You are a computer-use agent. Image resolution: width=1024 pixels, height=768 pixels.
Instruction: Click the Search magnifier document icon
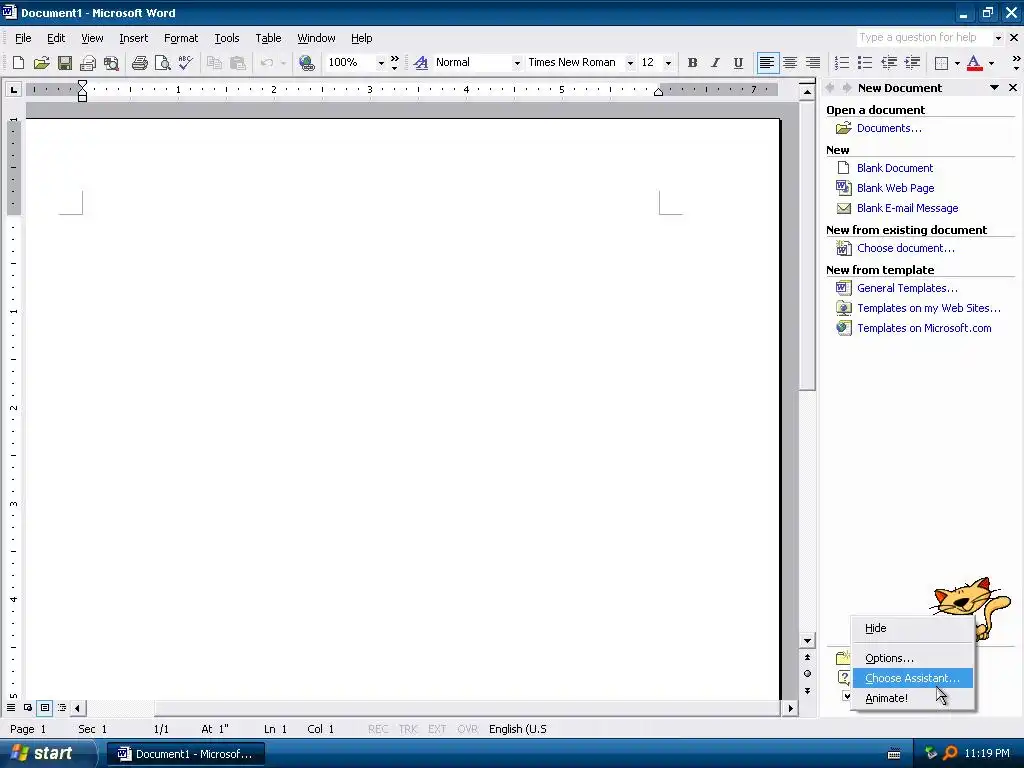112,63
